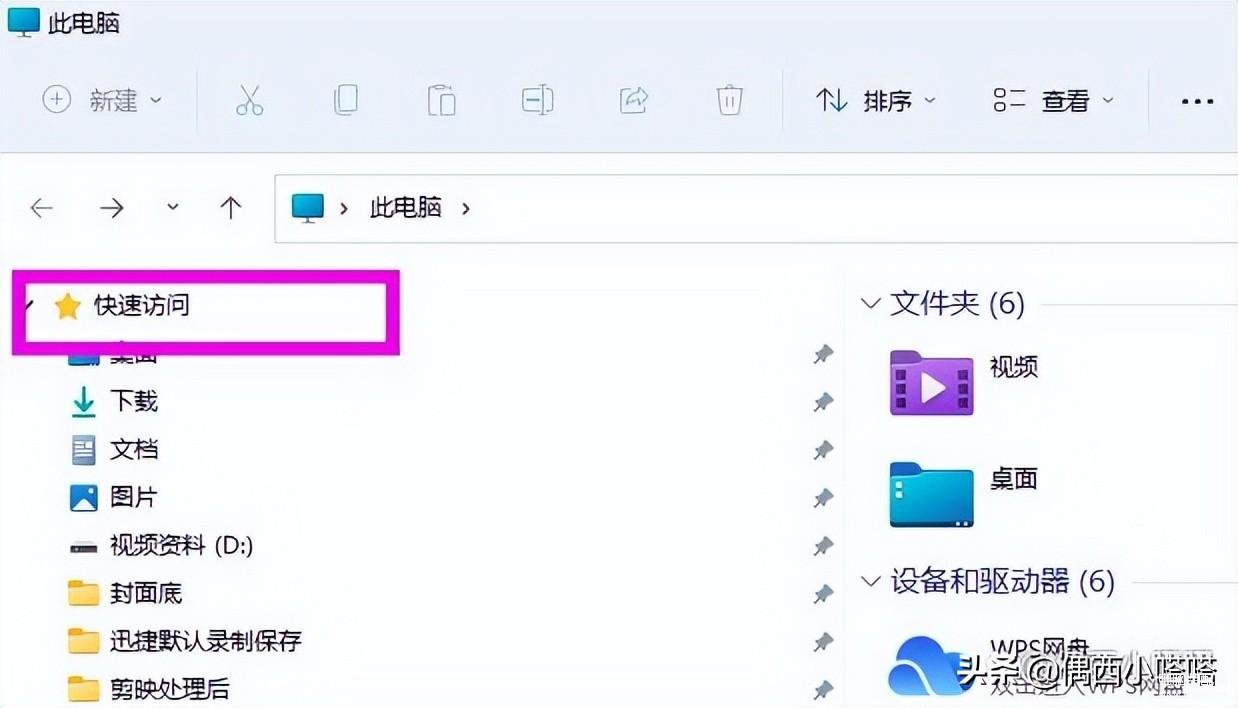Click the Copy icon in toolbar
The image size is (1238, 708).
click(345, 100)
